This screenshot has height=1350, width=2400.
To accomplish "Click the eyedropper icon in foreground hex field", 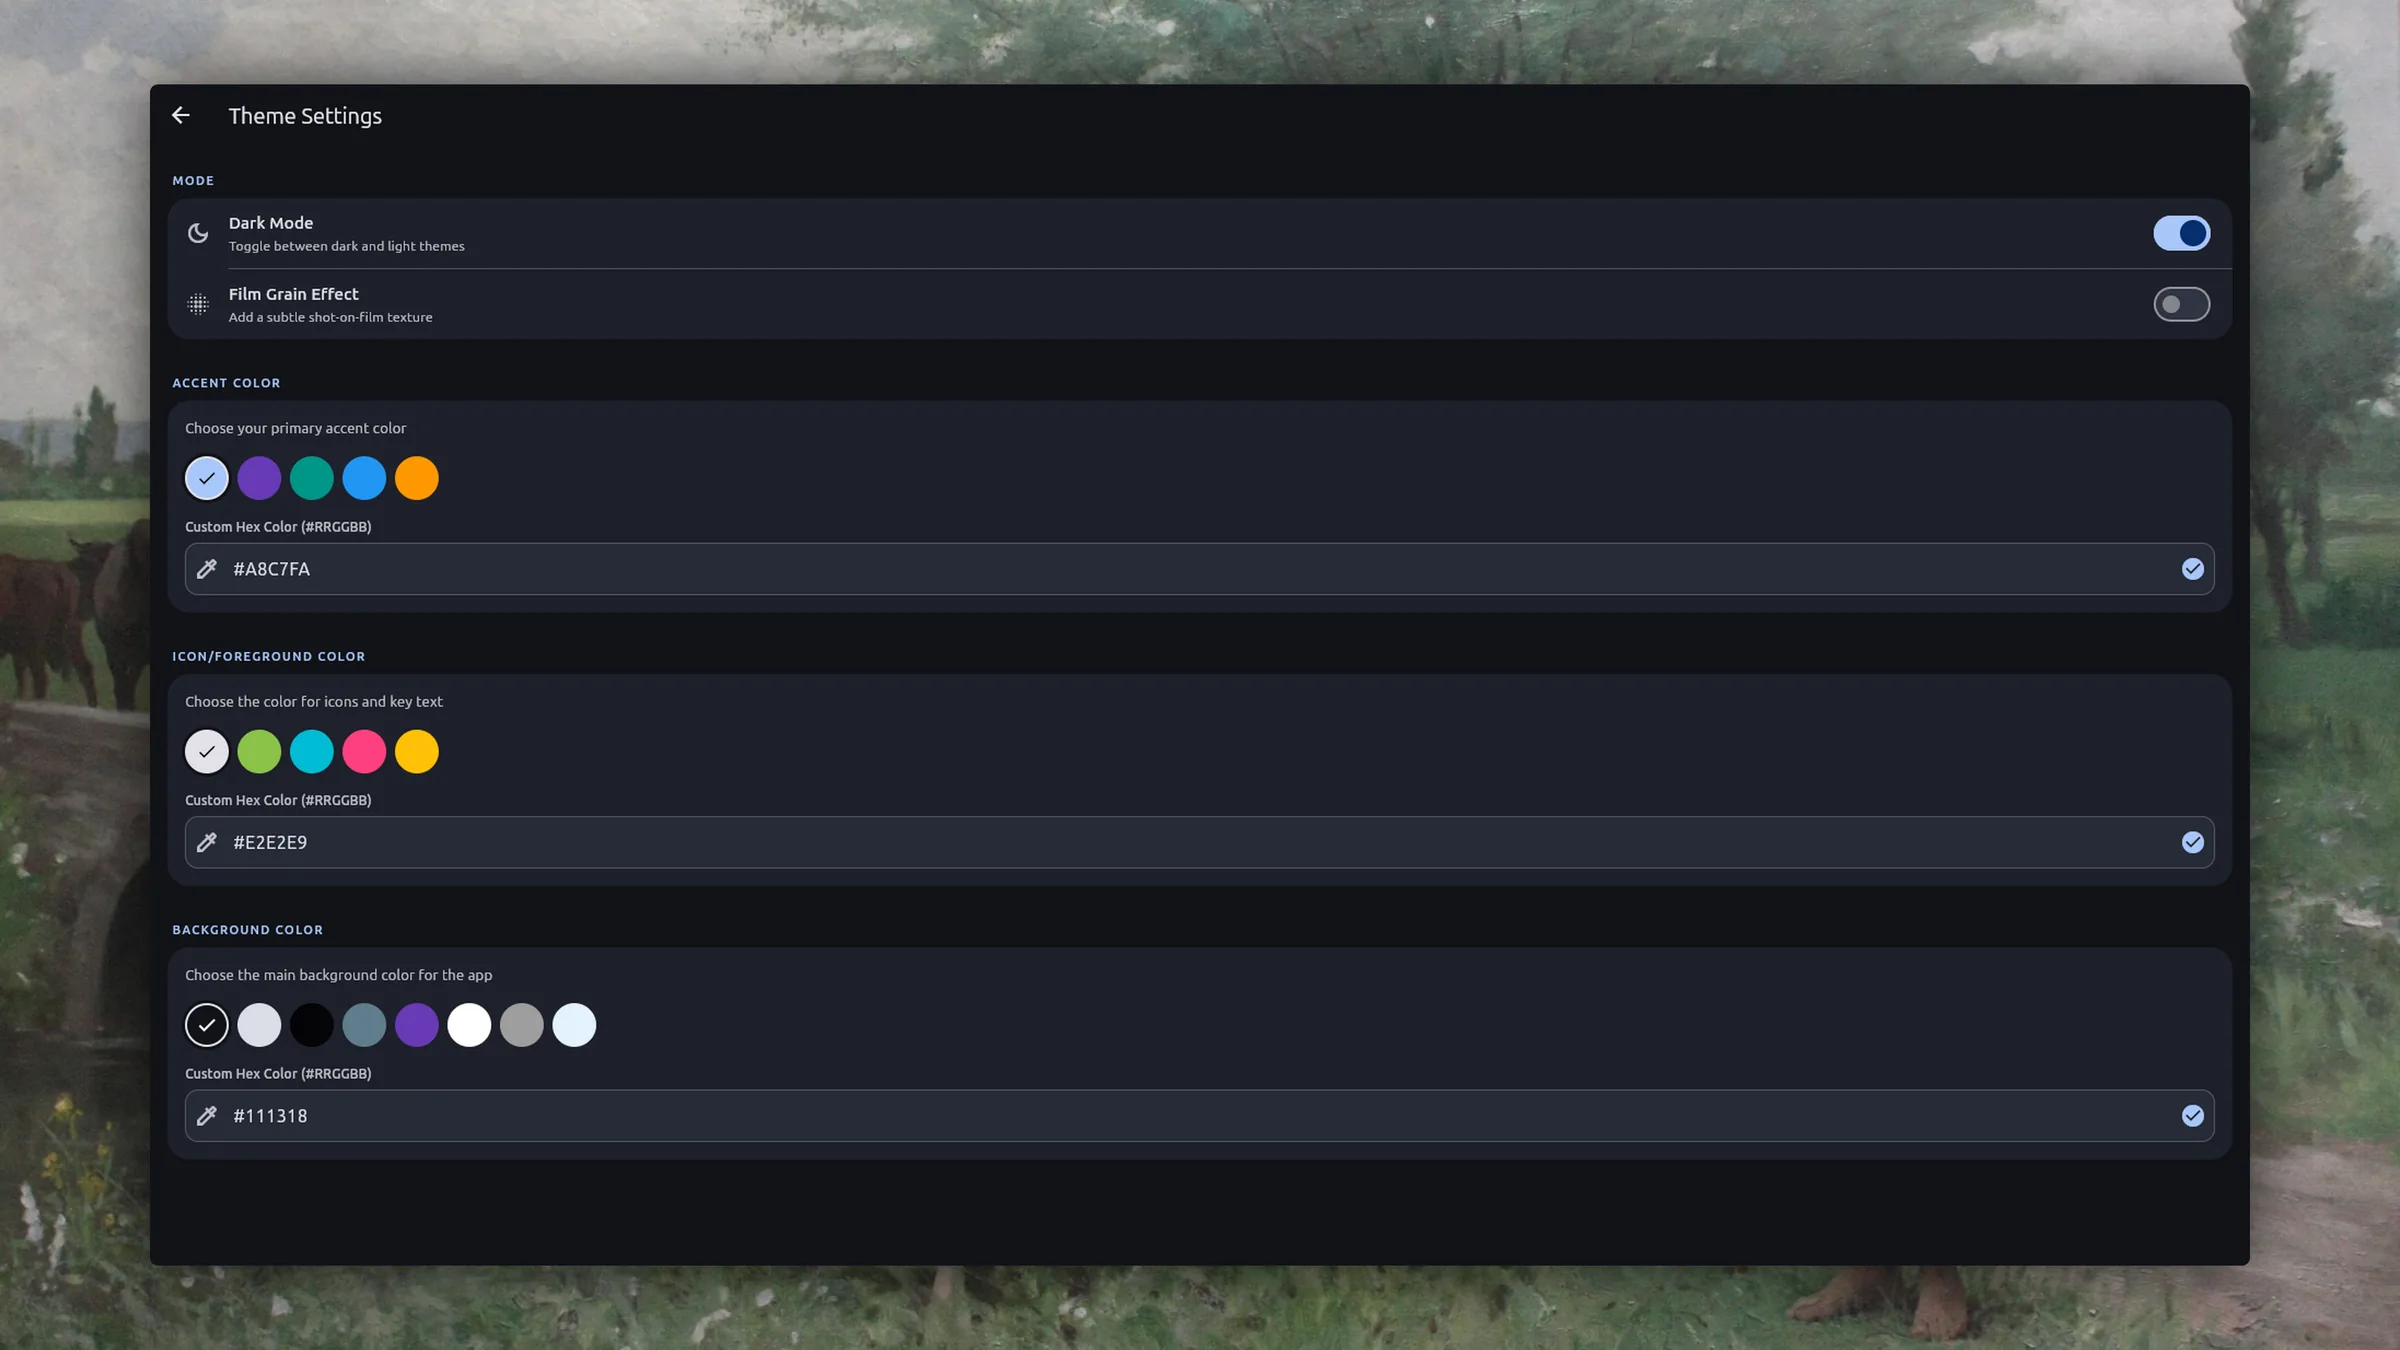I will 207,842.
